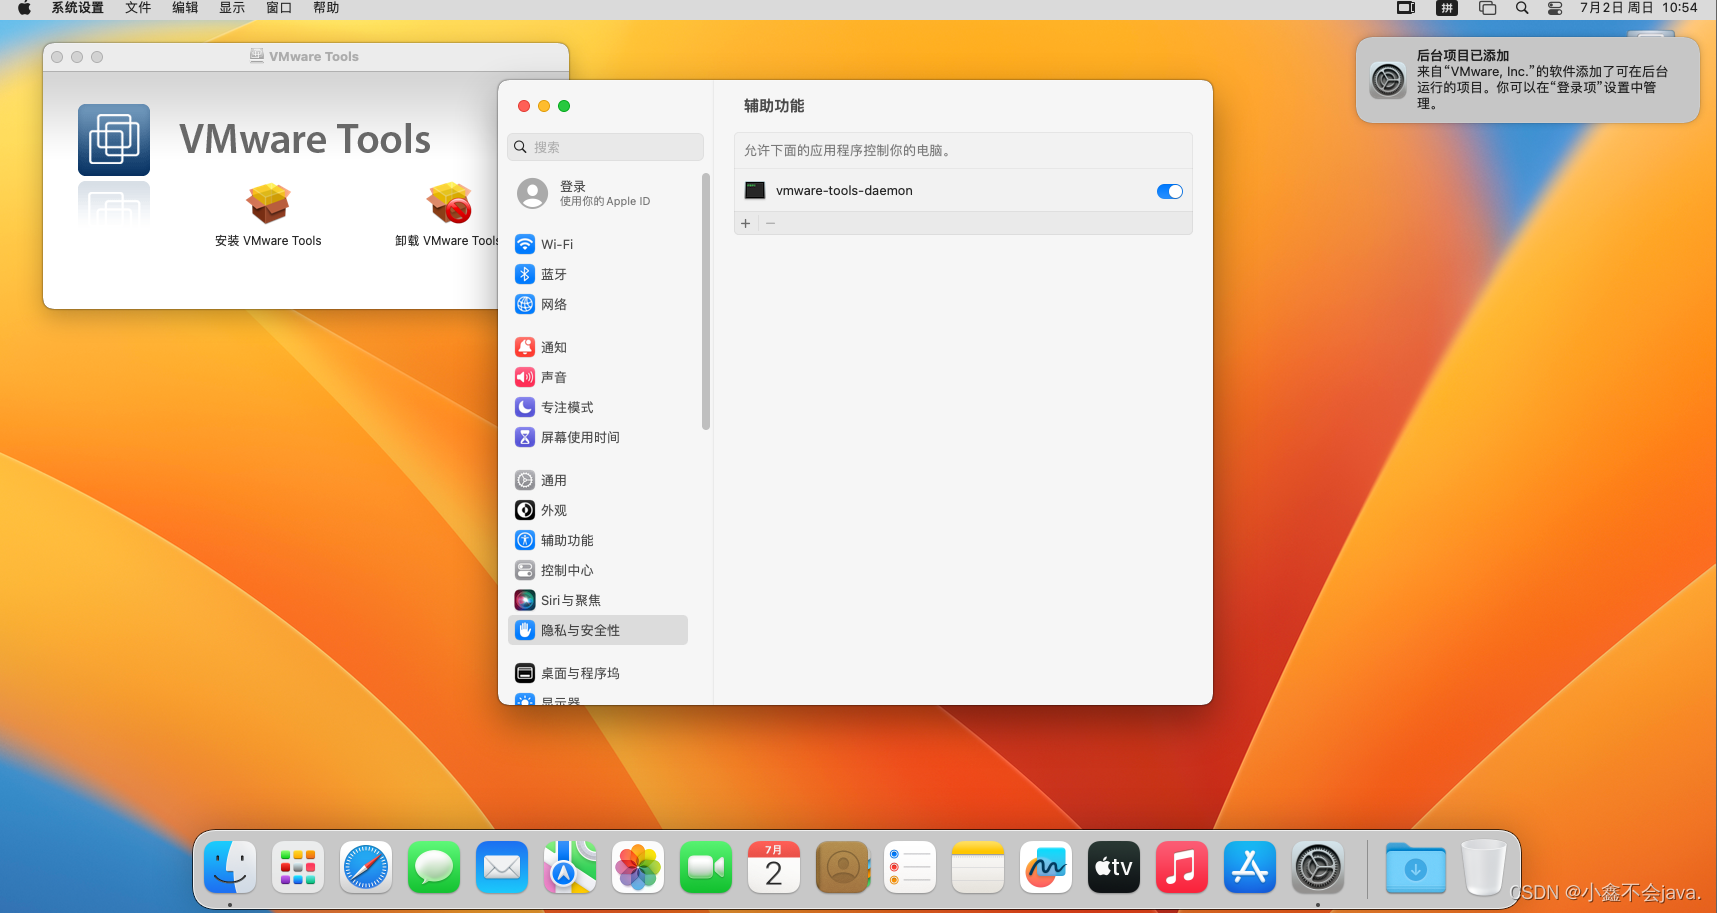
Task: Open Reminders from the Dock
Action: click(910, 867)
